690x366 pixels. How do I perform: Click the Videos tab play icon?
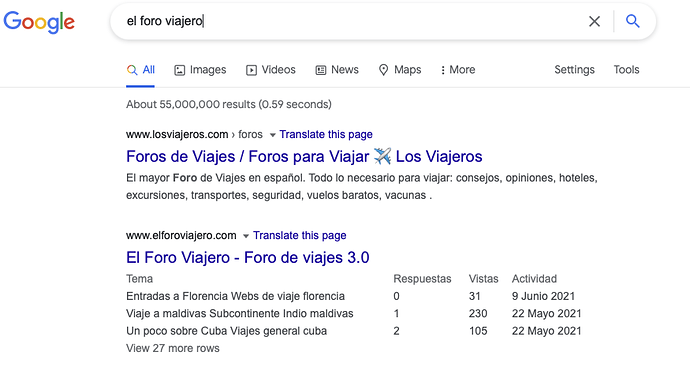pos(251,70)
